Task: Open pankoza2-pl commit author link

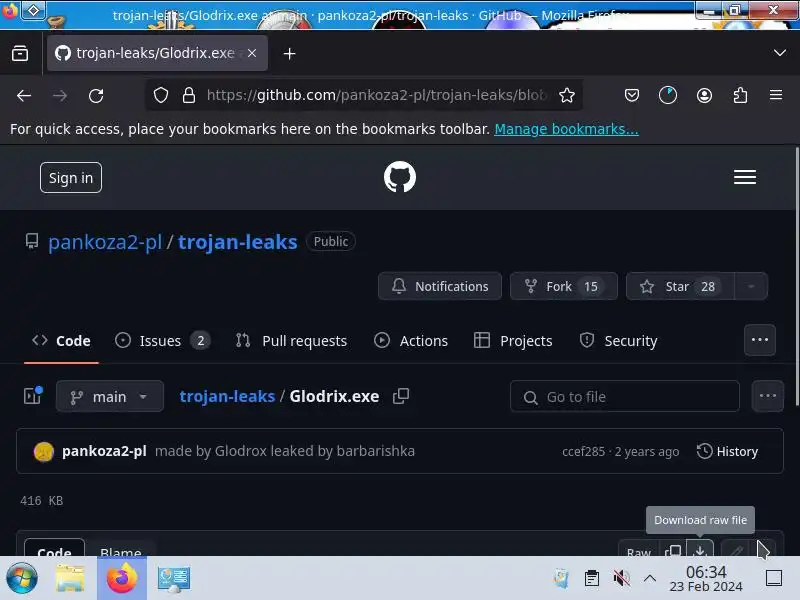Action: coord(104,451)
